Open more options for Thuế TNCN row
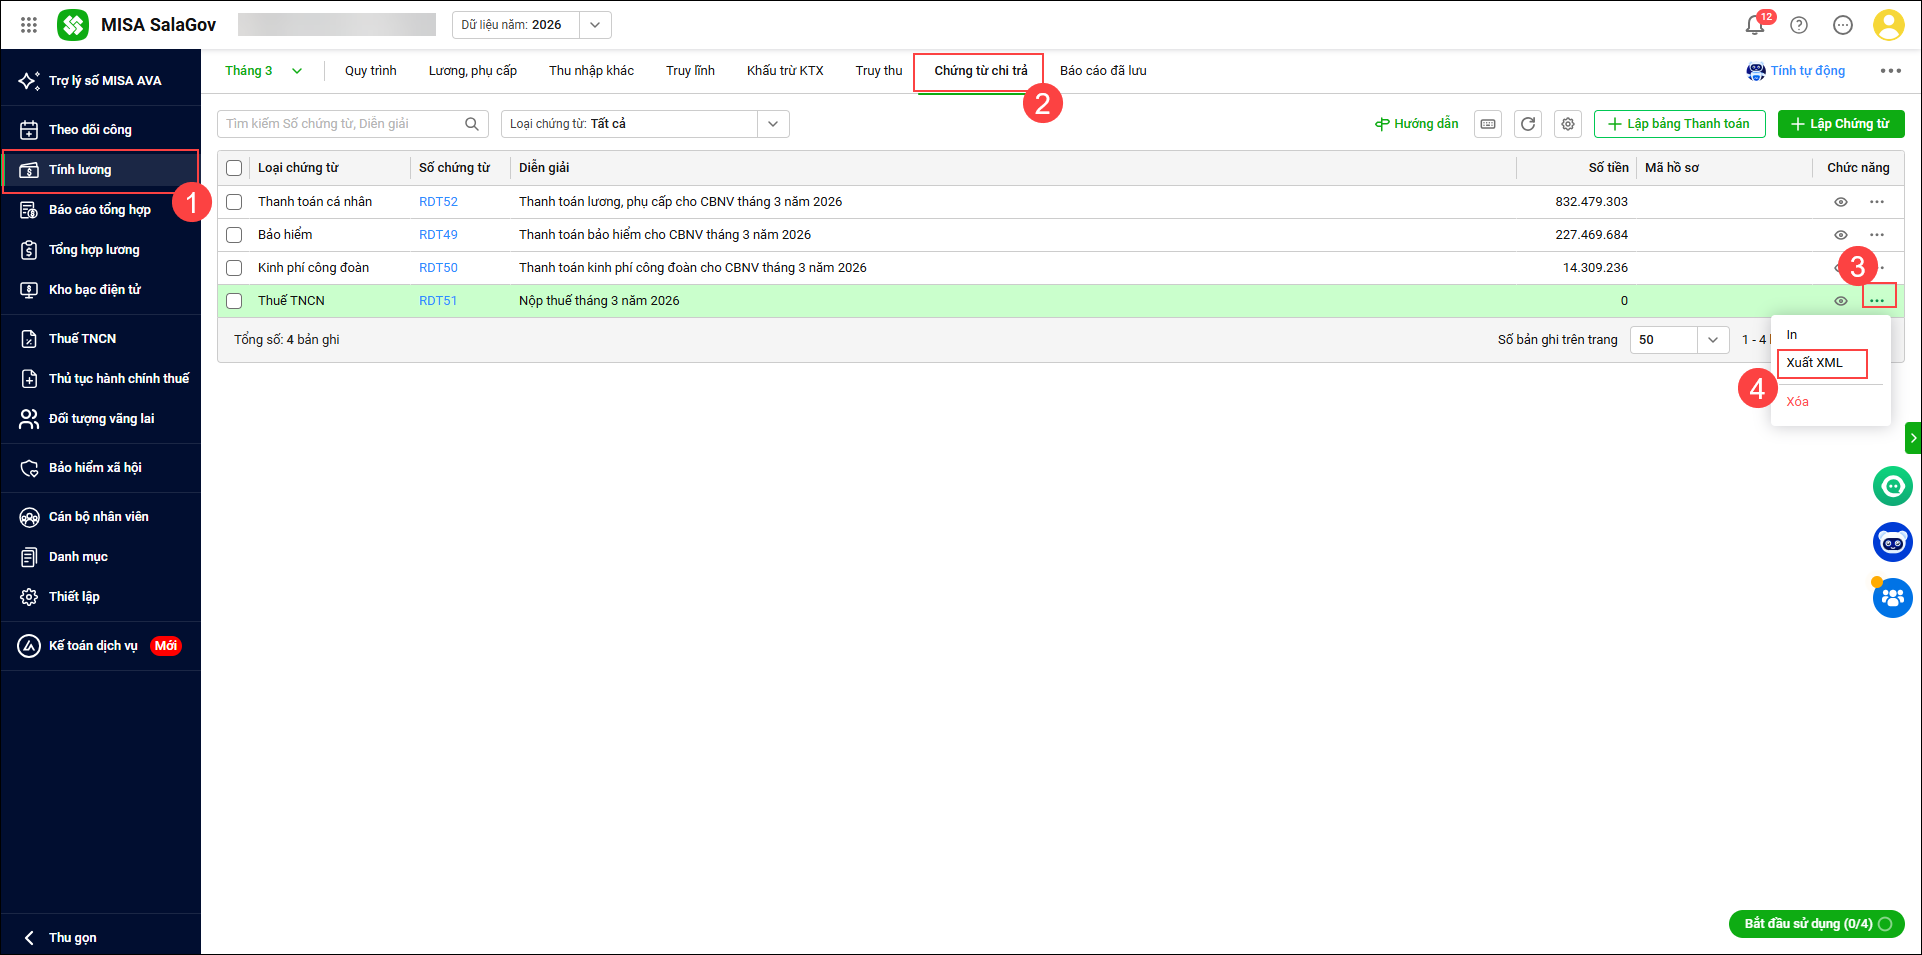This screenshot has width=1922, height=955. (x=1877, y=300)
